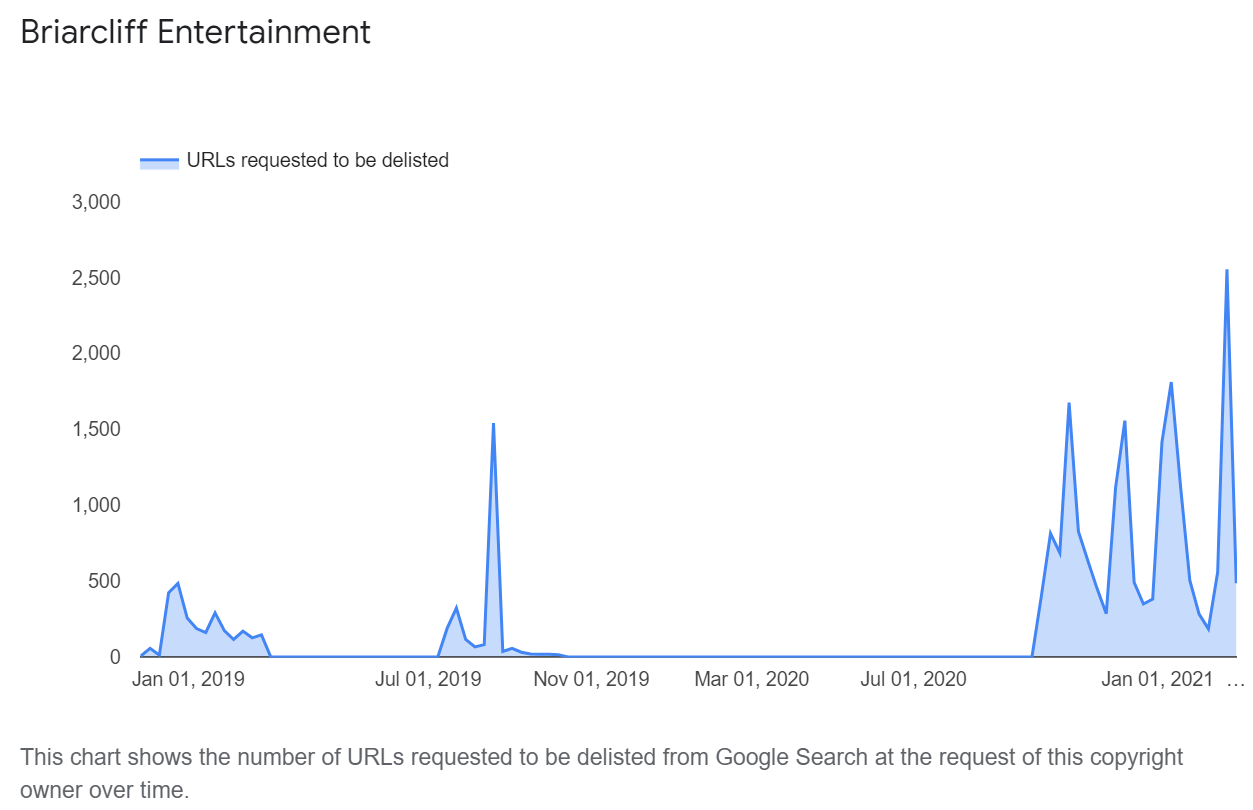Click the chart description text below

601,774
